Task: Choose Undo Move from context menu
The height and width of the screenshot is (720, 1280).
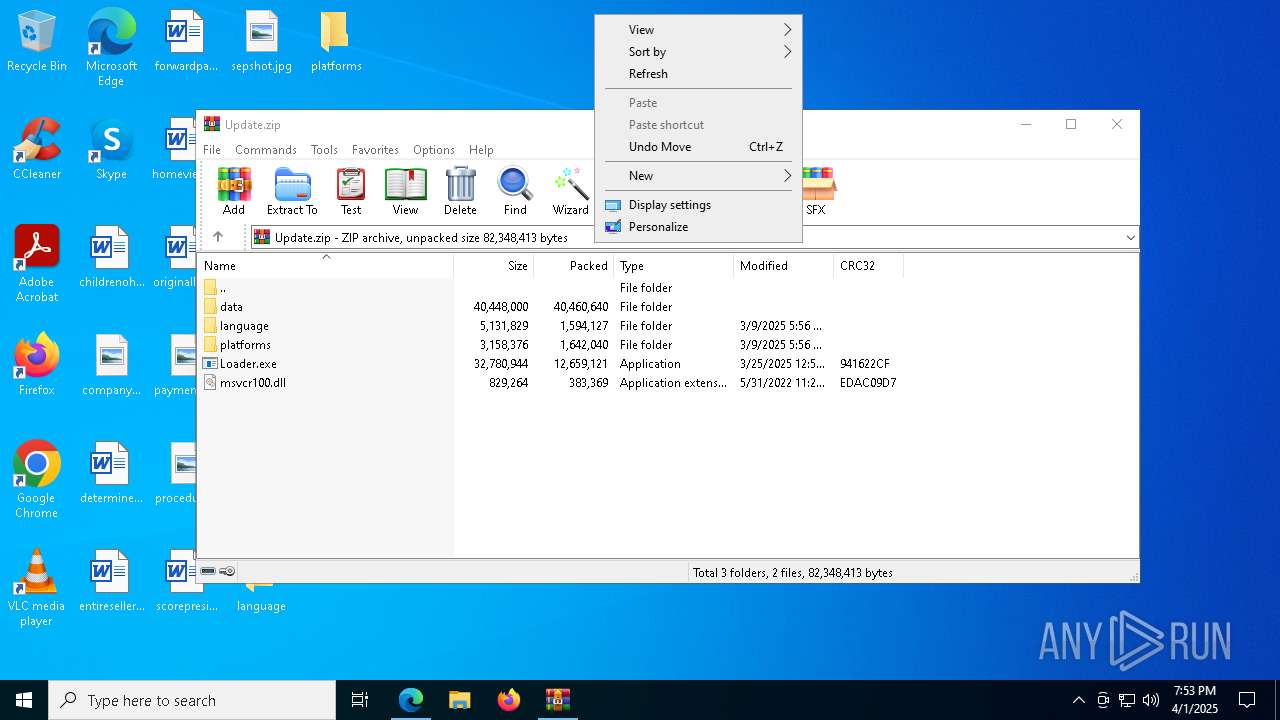Action: 698,147
